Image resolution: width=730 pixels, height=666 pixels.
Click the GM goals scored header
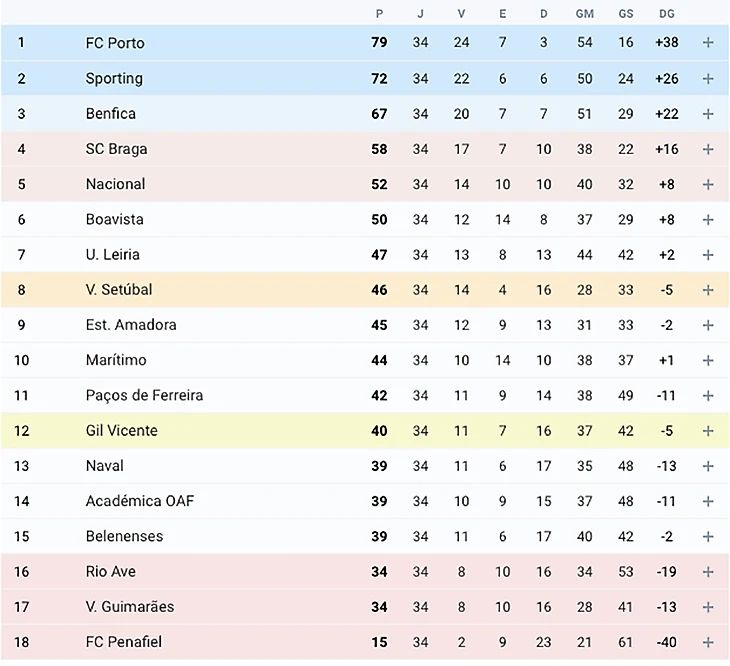[585, 14]
